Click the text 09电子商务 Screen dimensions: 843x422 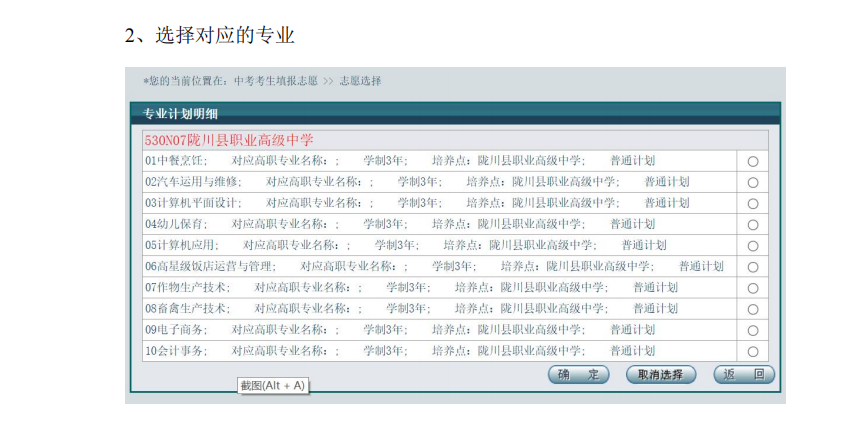point(176,330)
